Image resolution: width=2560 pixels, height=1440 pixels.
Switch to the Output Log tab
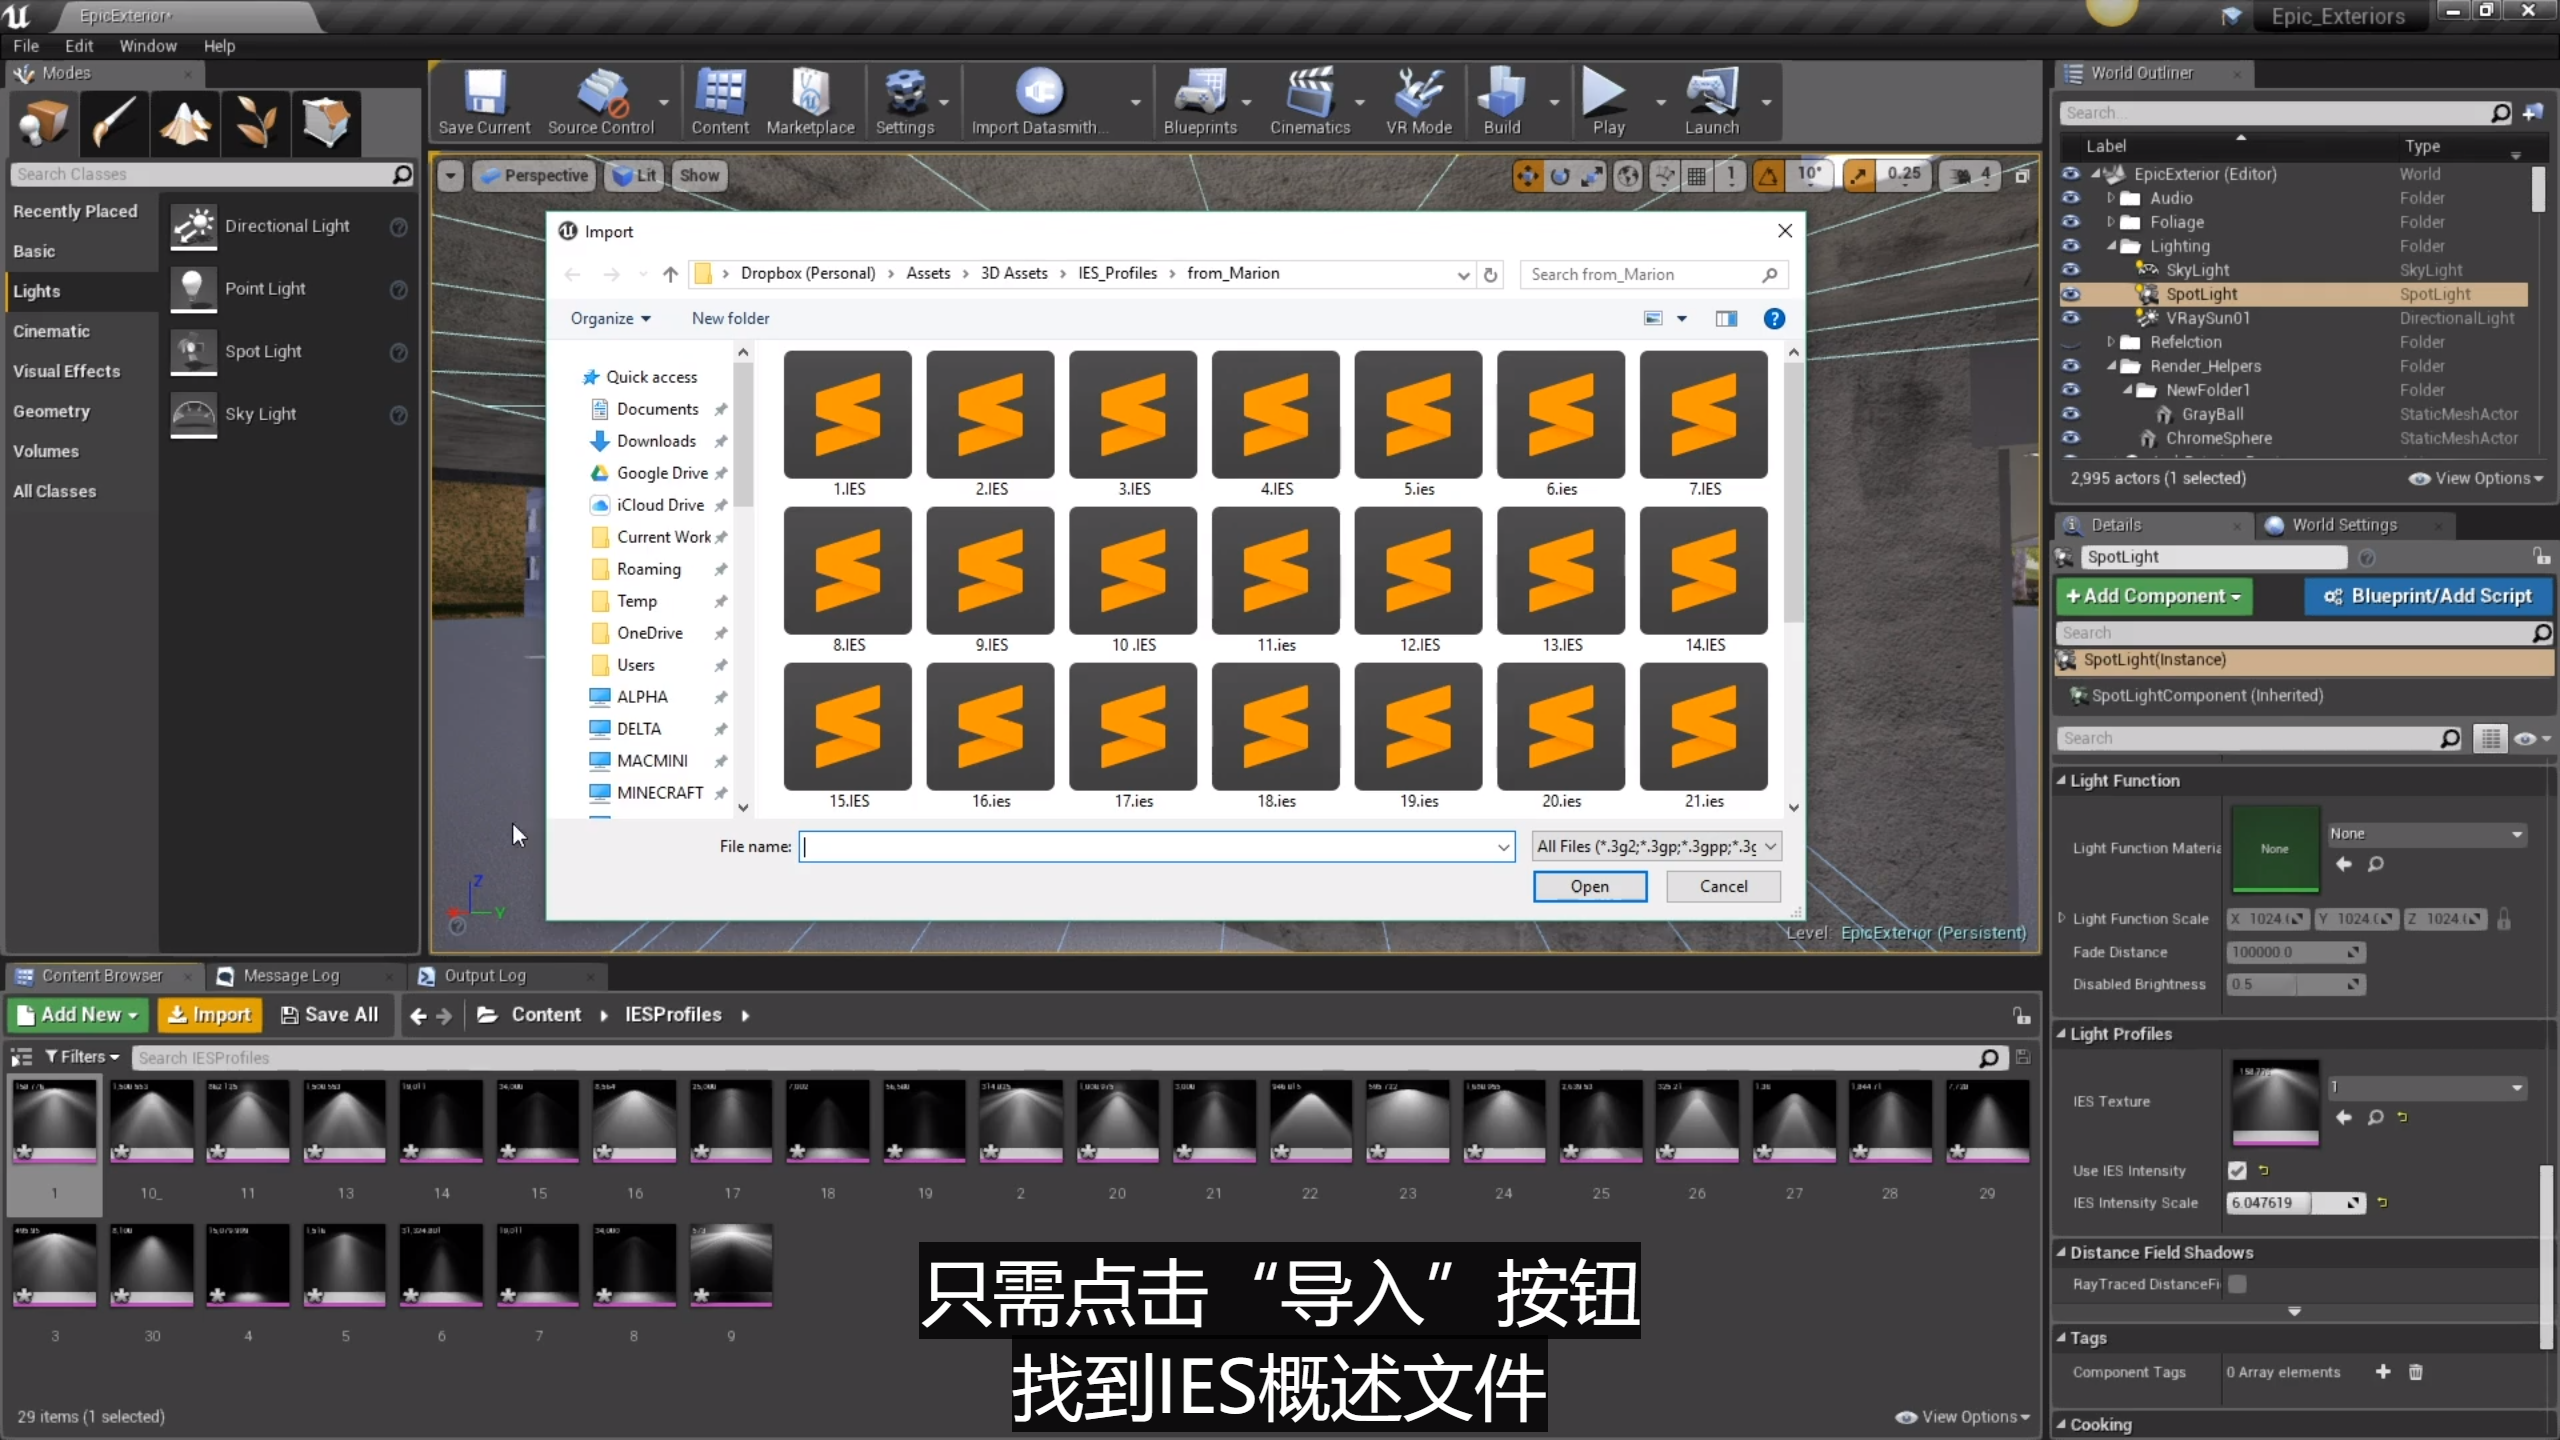pyautogui.click(x=484, y=975)
